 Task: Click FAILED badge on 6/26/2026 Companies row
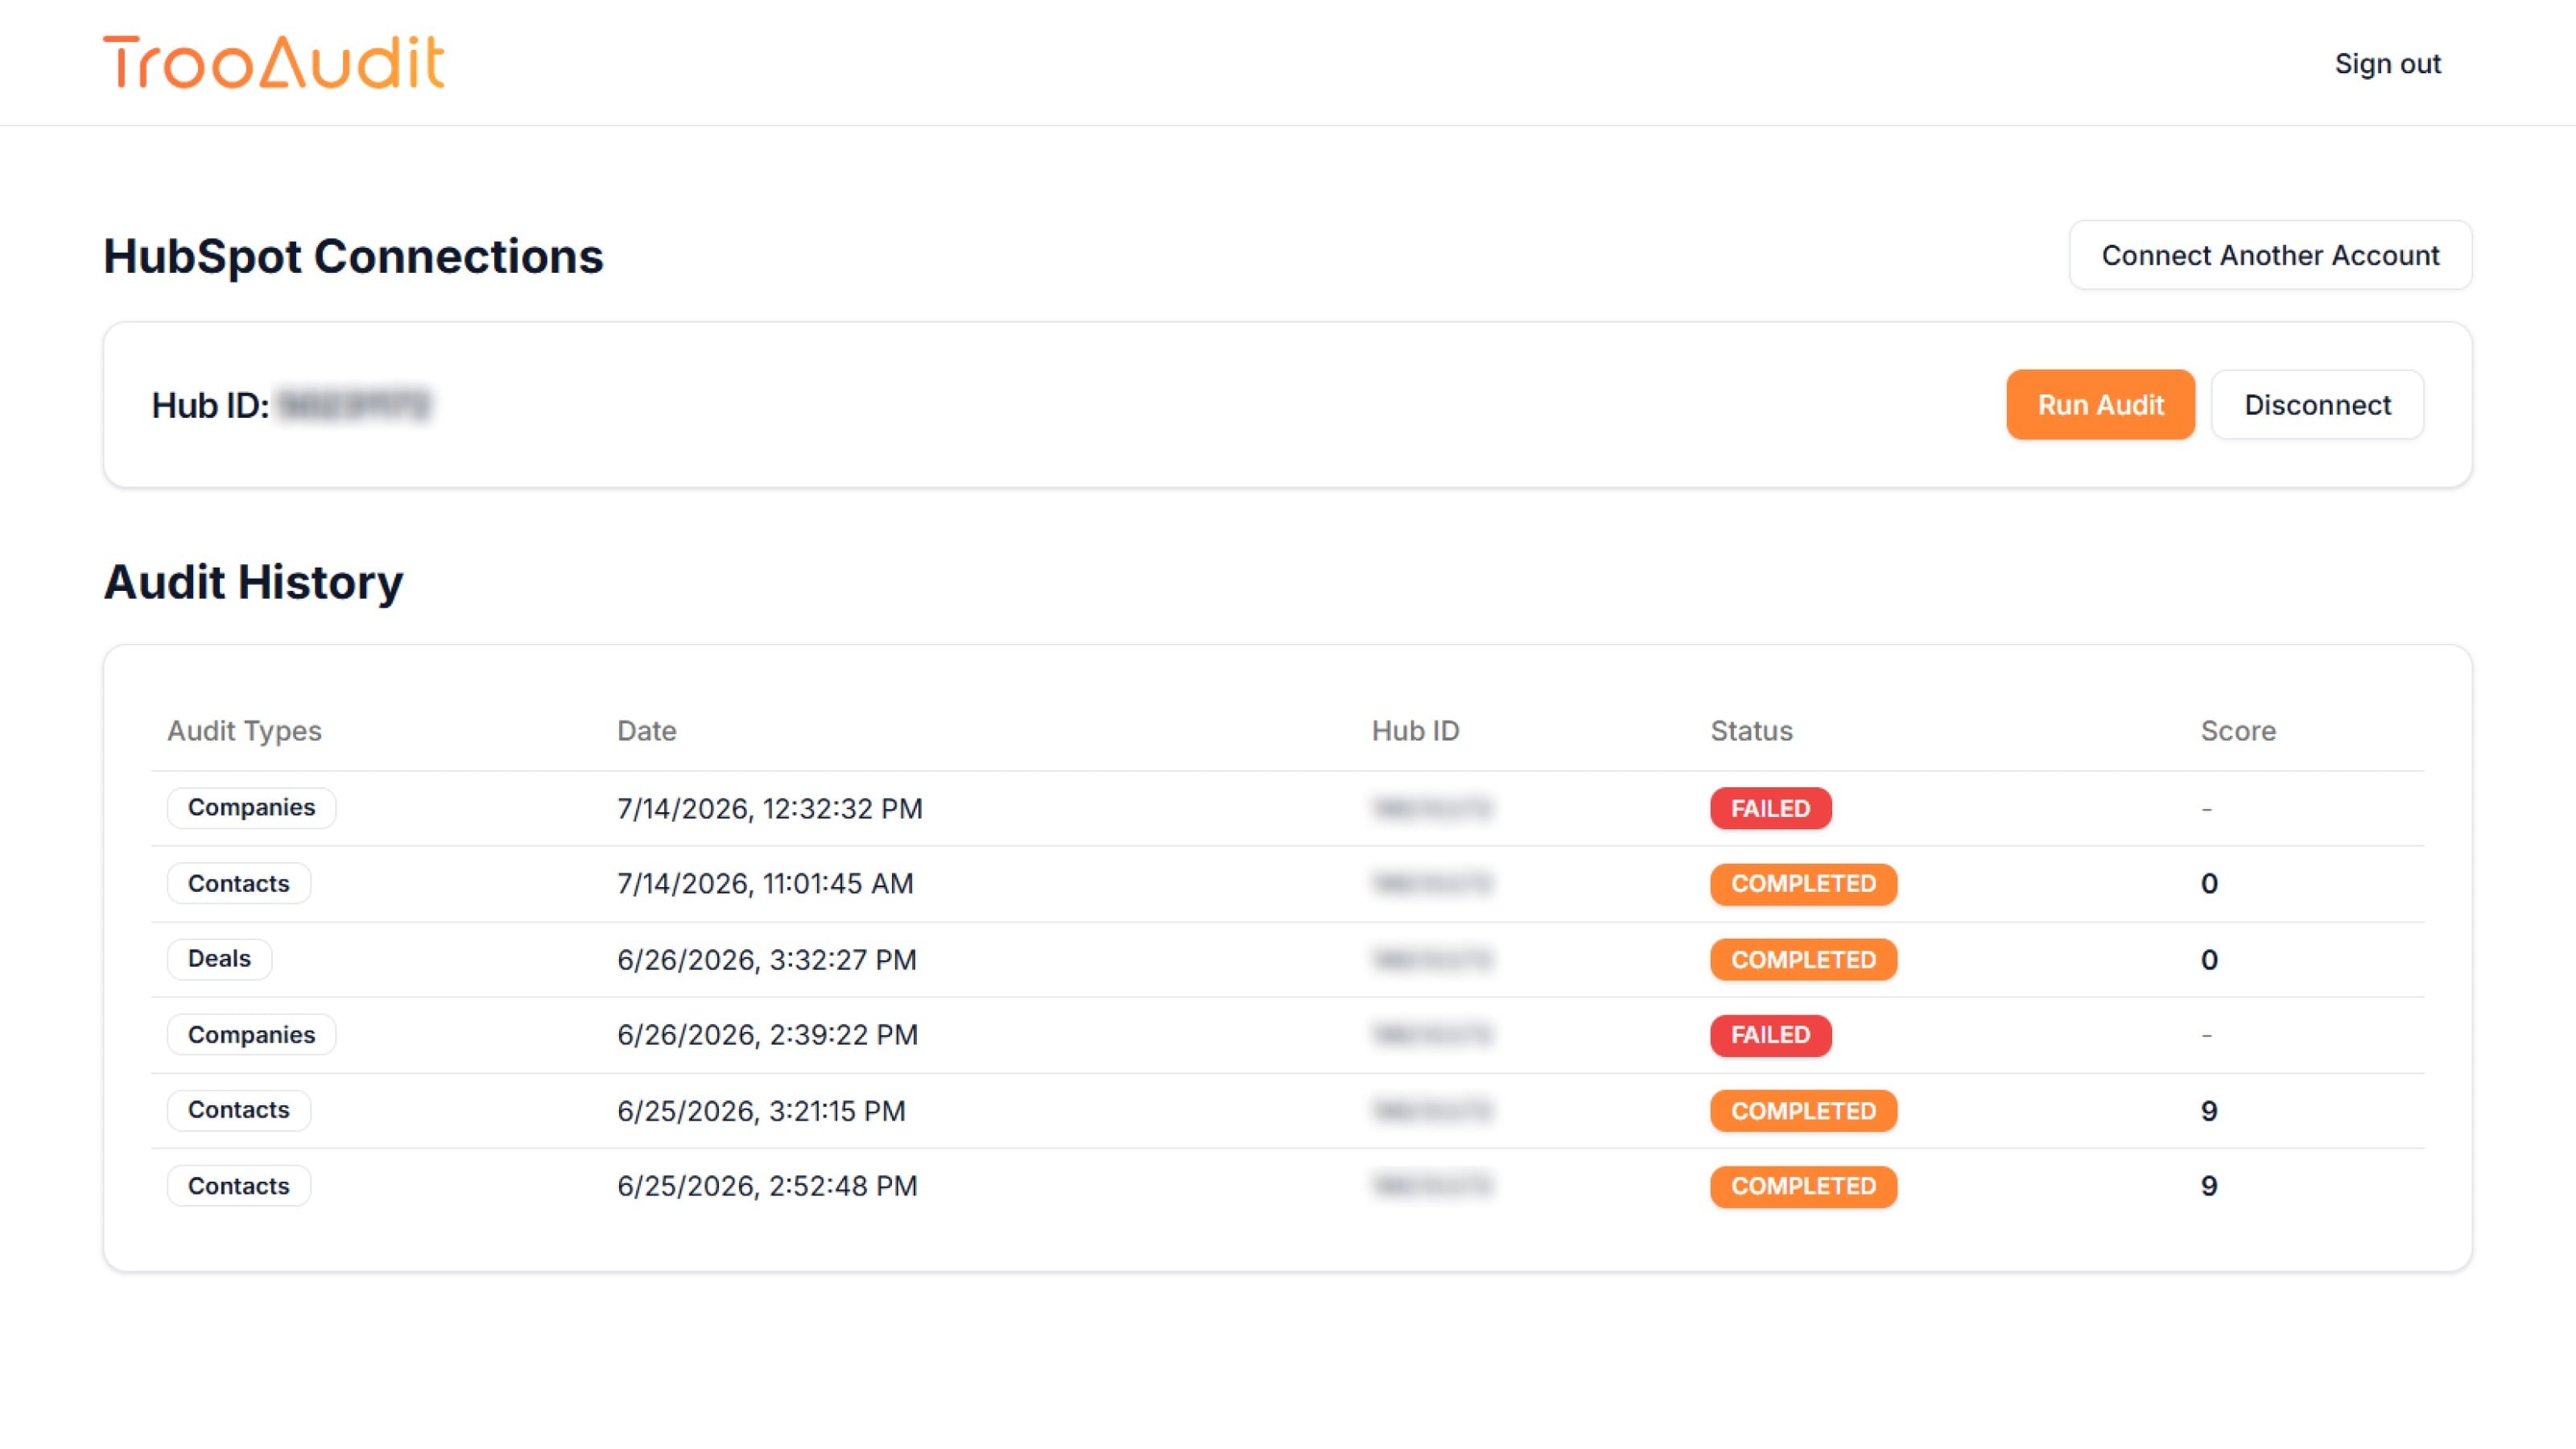tap(1770, 1035)
